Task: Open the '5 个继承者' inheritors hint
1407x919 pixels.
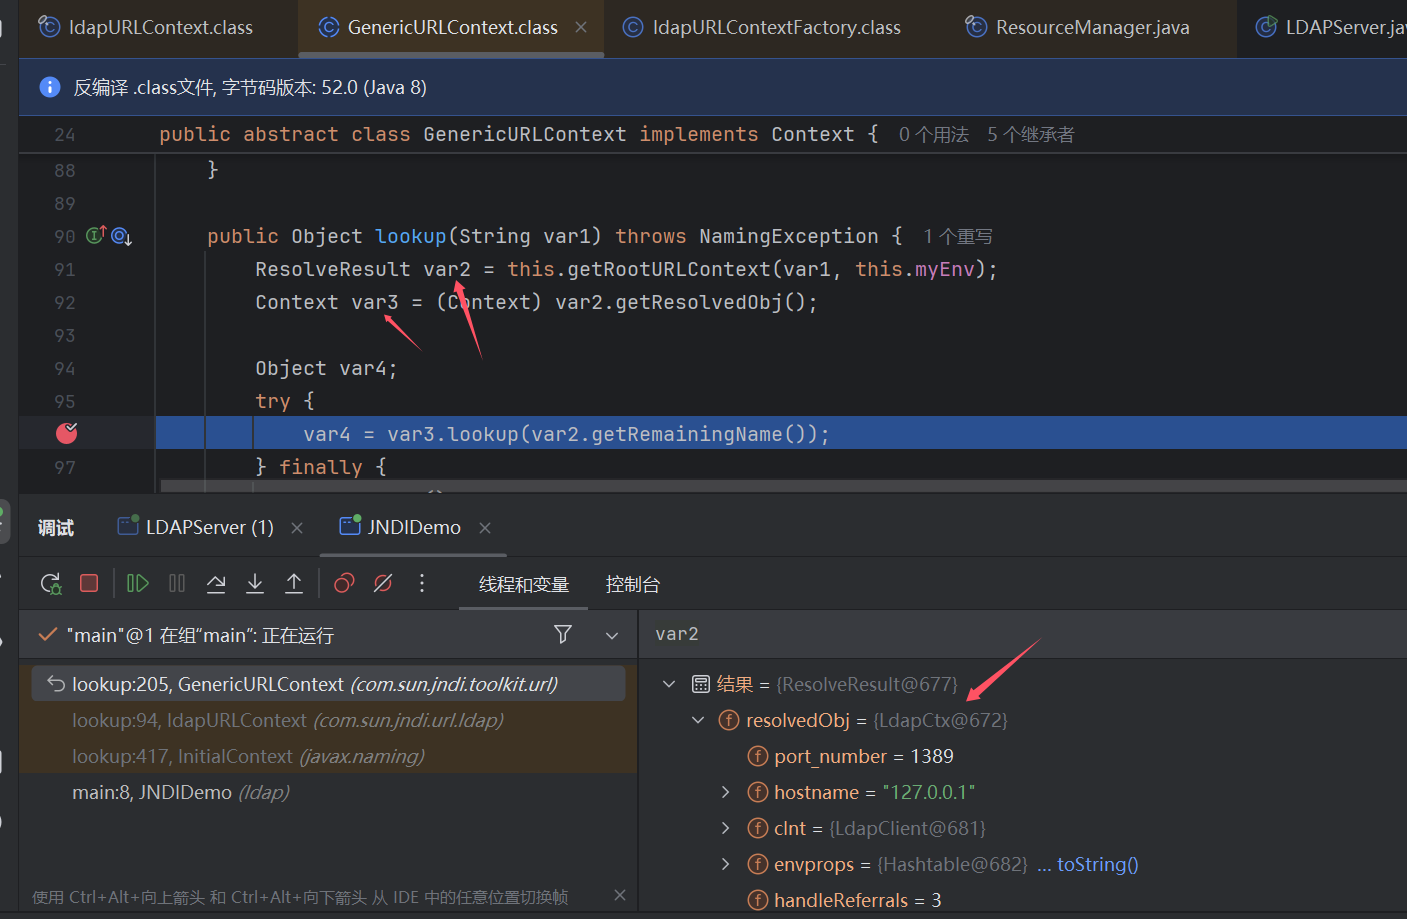Action: click(x=1031, y=134)
